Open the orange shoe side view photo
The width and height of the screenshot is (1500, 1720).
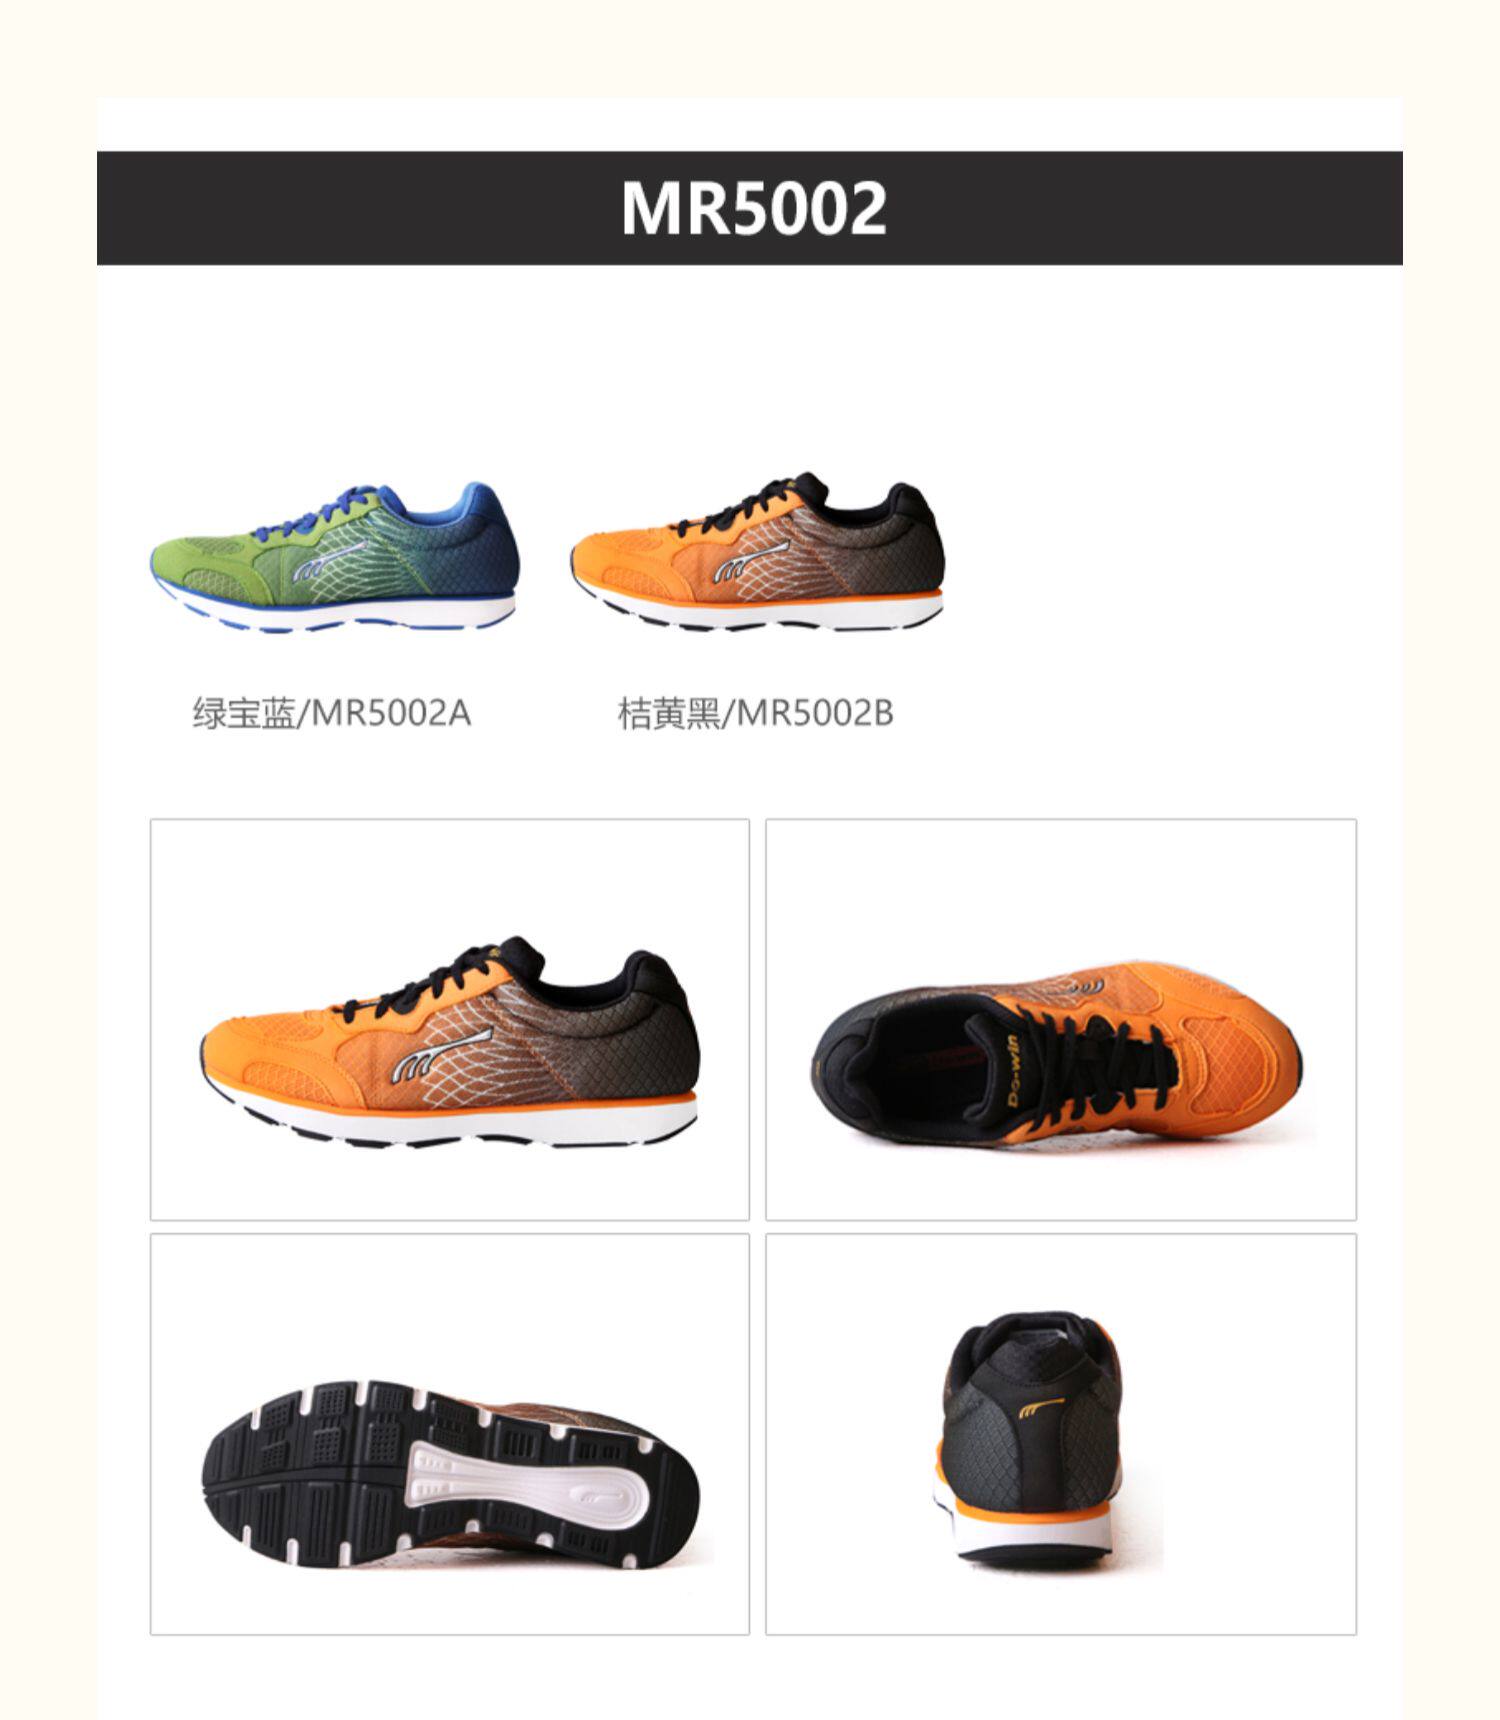coord(450,1020)
